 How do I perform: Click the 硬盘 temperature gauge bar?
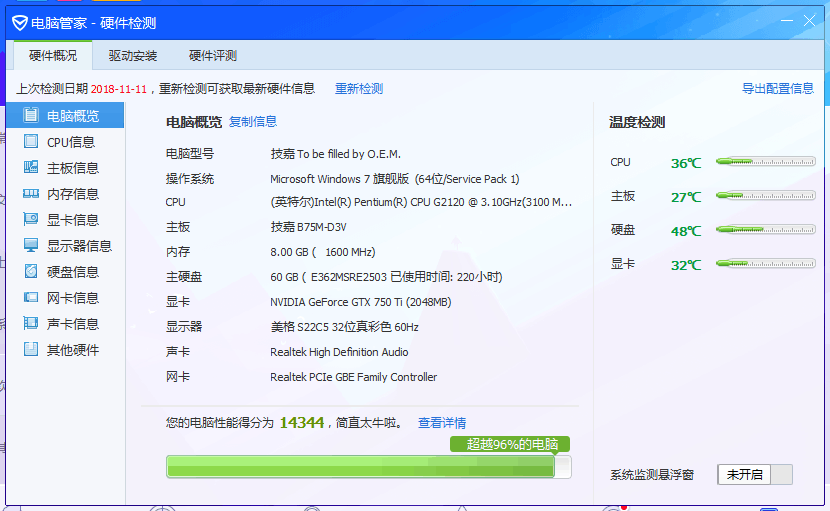765,229
